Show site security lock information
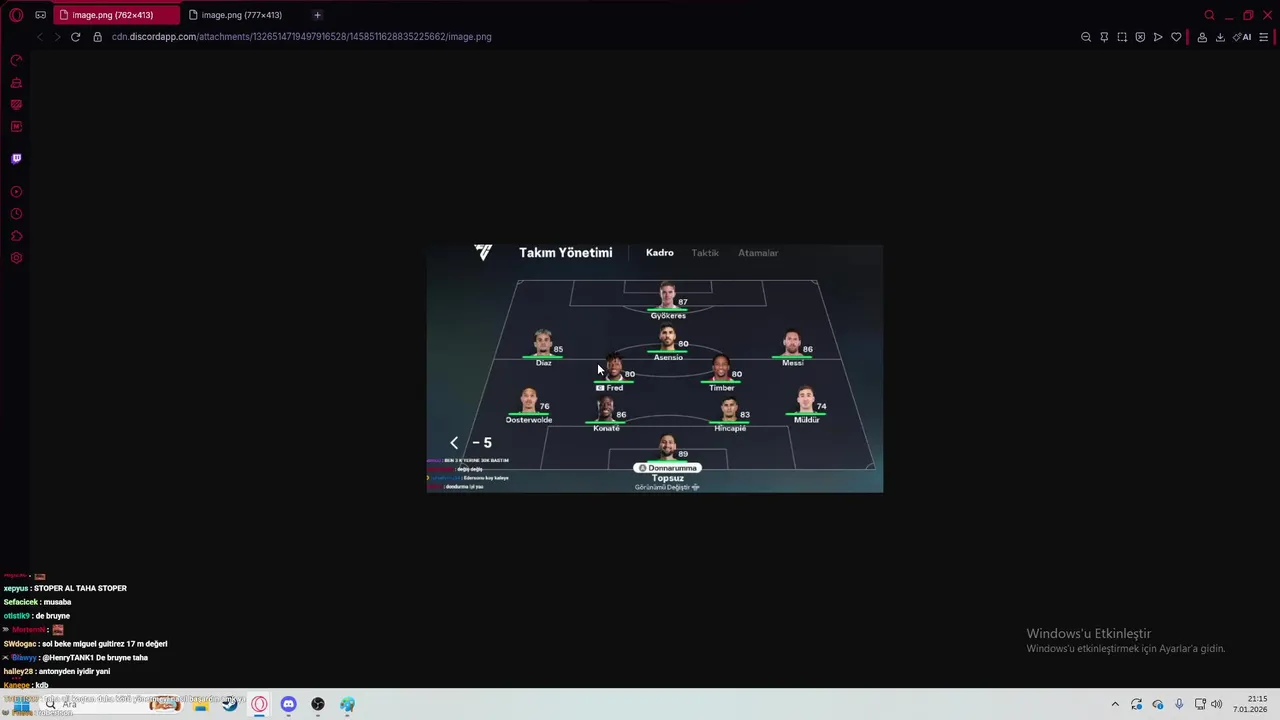1280x720 pixels. click(97, 37)
